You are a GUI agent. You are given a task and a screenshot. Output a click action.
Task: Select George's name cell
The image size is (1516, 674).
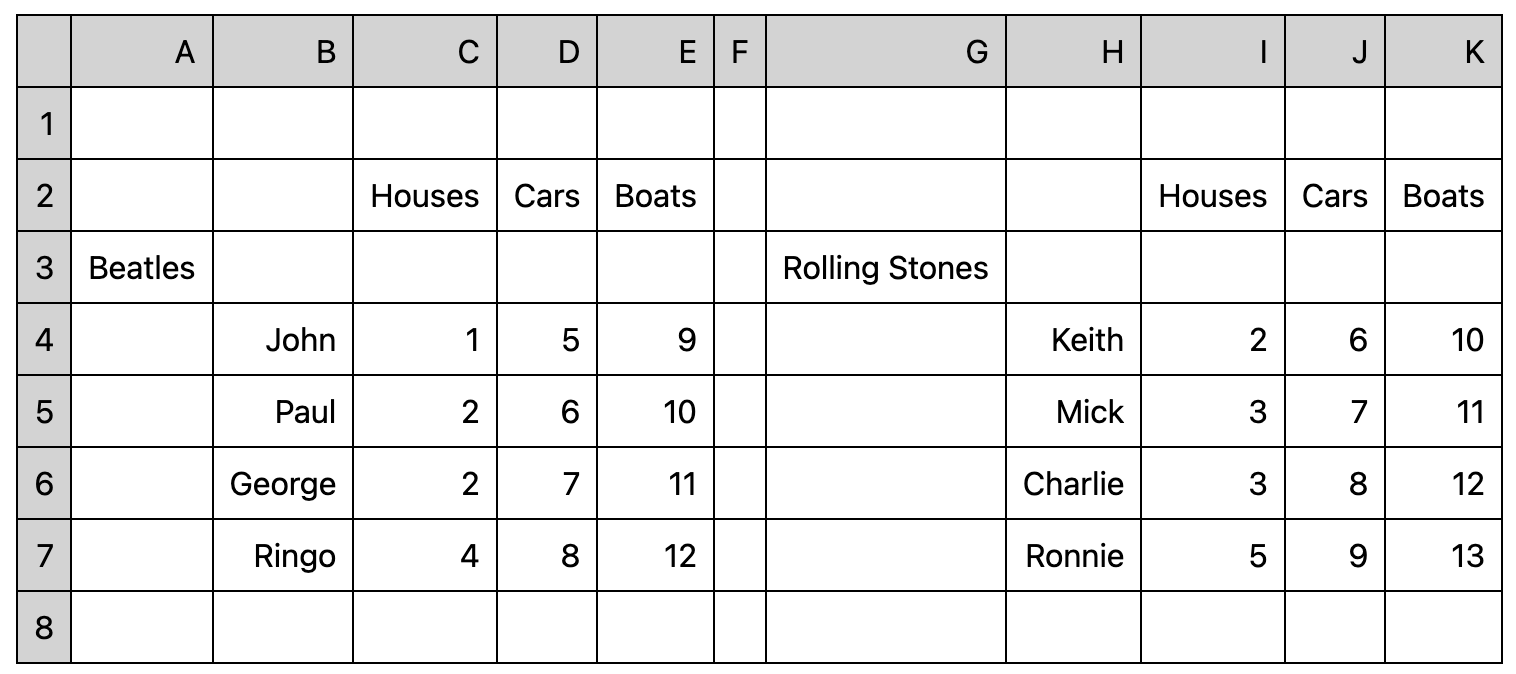point(283,483)
